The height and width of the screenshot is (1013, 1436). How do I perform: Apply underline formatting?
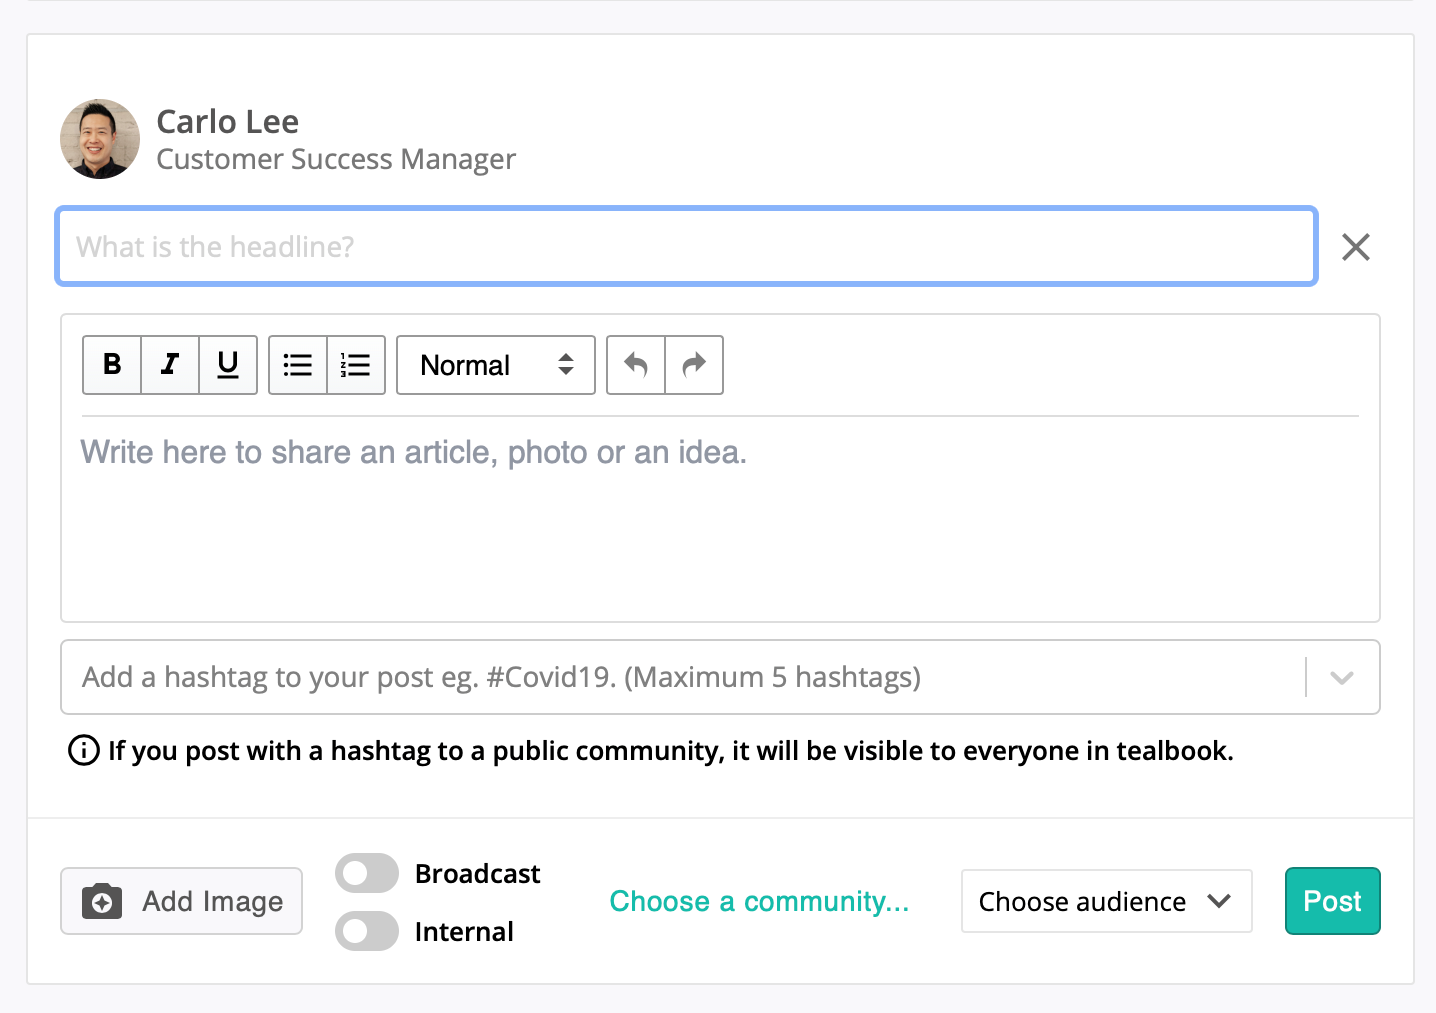[x=228, y=365]
